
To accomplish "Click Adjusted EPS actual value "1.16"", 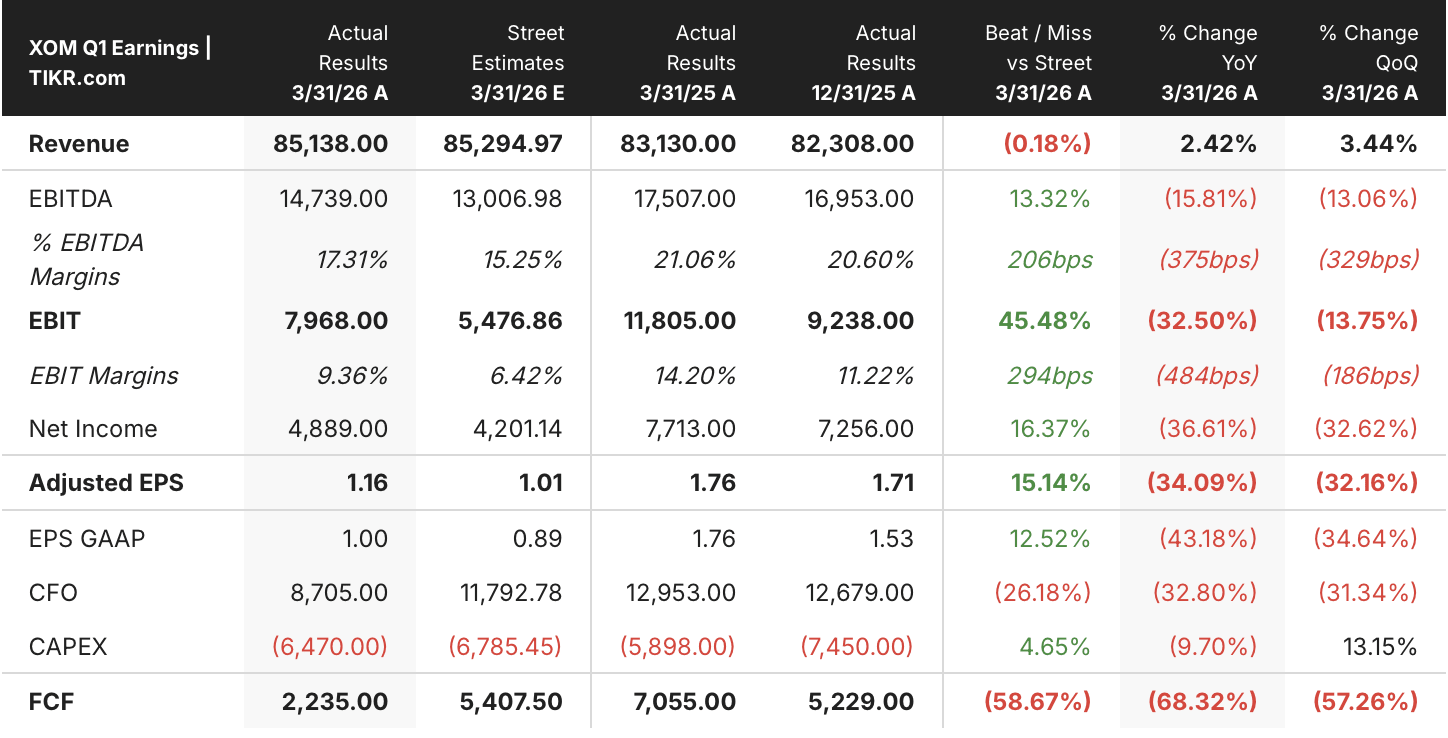I will tap(367, 483).
